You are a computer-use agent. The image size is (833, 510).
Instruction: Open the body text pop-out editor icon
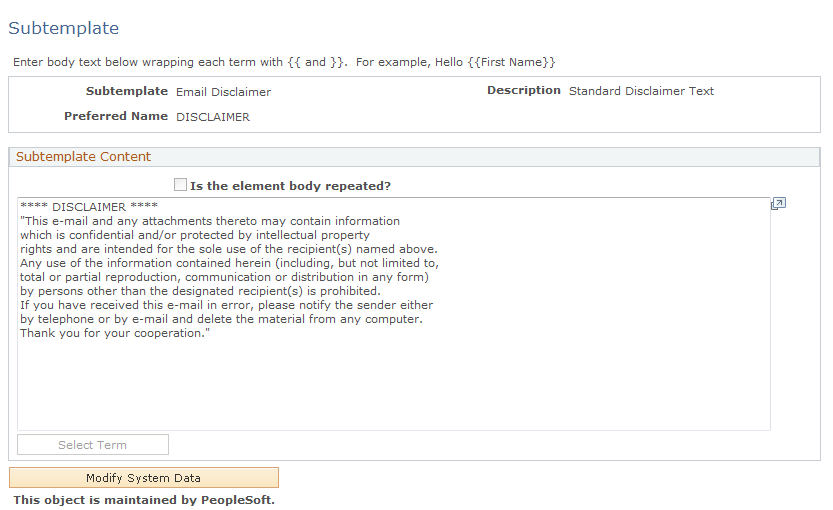pyautogui.click(x=778, y=204)
